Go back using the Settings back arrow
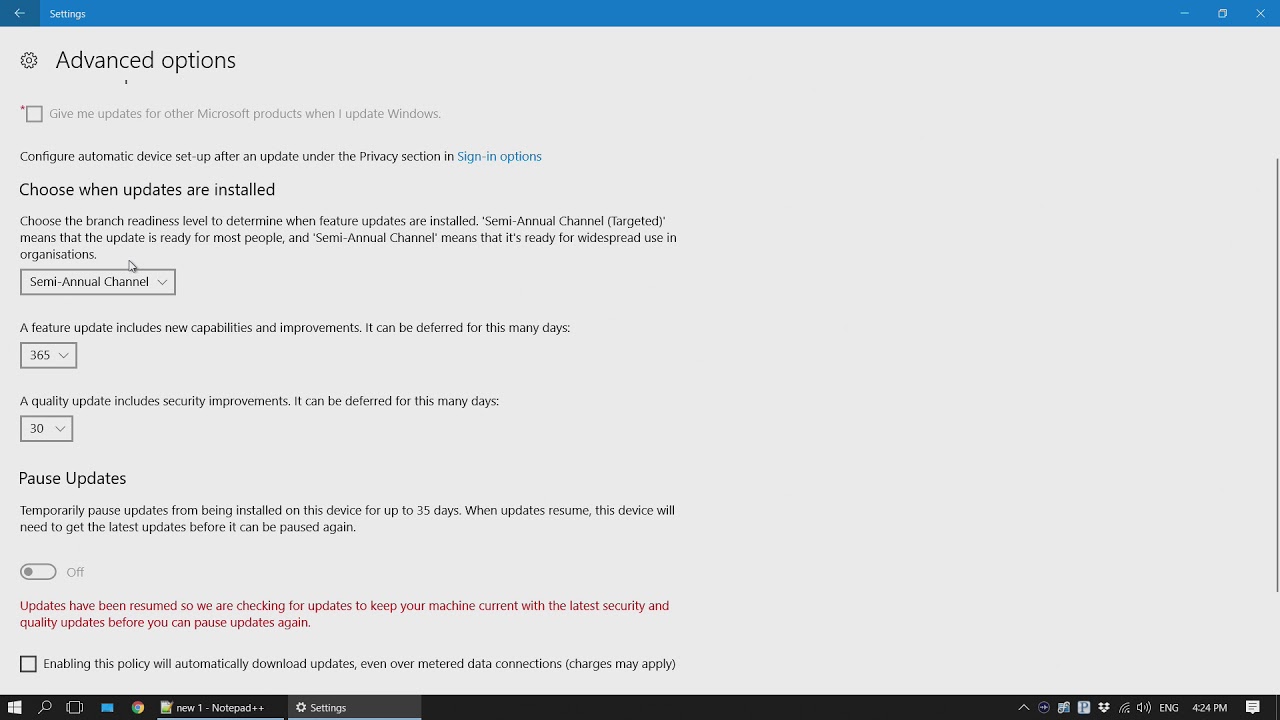 pyautogui.click(x=19, y=13)
